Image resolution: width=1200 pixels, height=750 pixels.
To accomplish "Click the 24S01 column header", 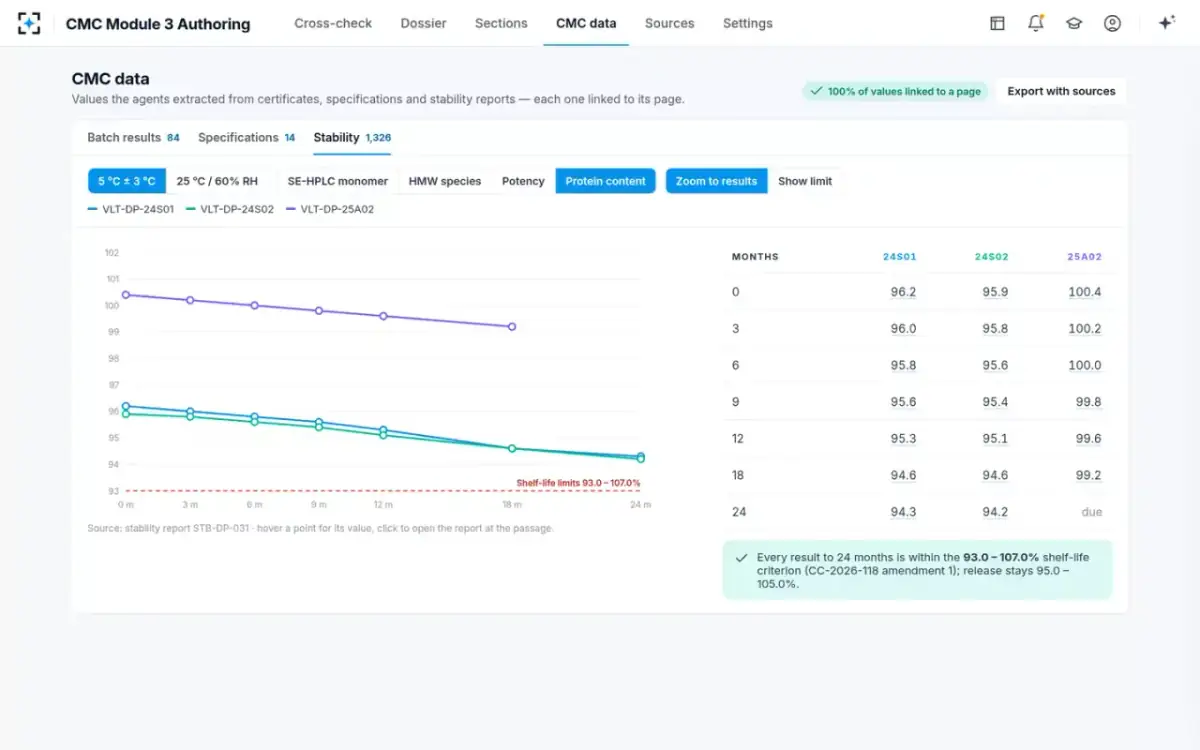I will 899,257.
